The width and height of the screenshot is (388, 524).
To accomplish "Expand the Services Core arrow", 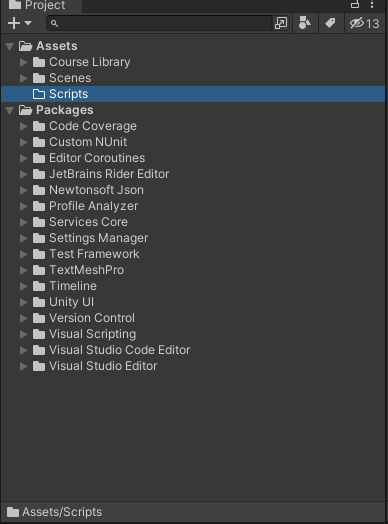I will [x=23, y=222].
